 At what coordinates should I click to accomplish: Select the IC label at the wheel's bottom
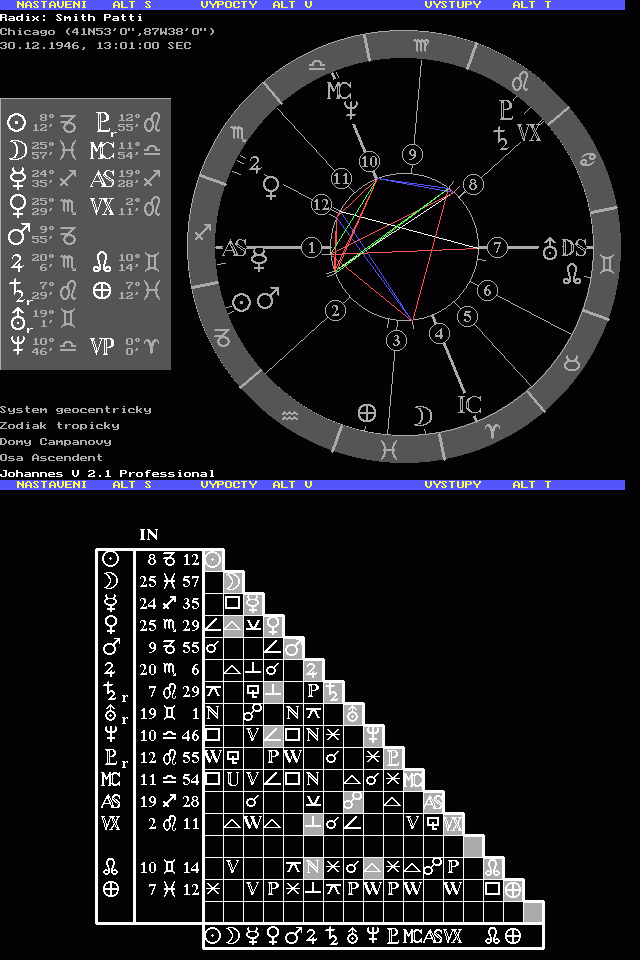point(469,405)
